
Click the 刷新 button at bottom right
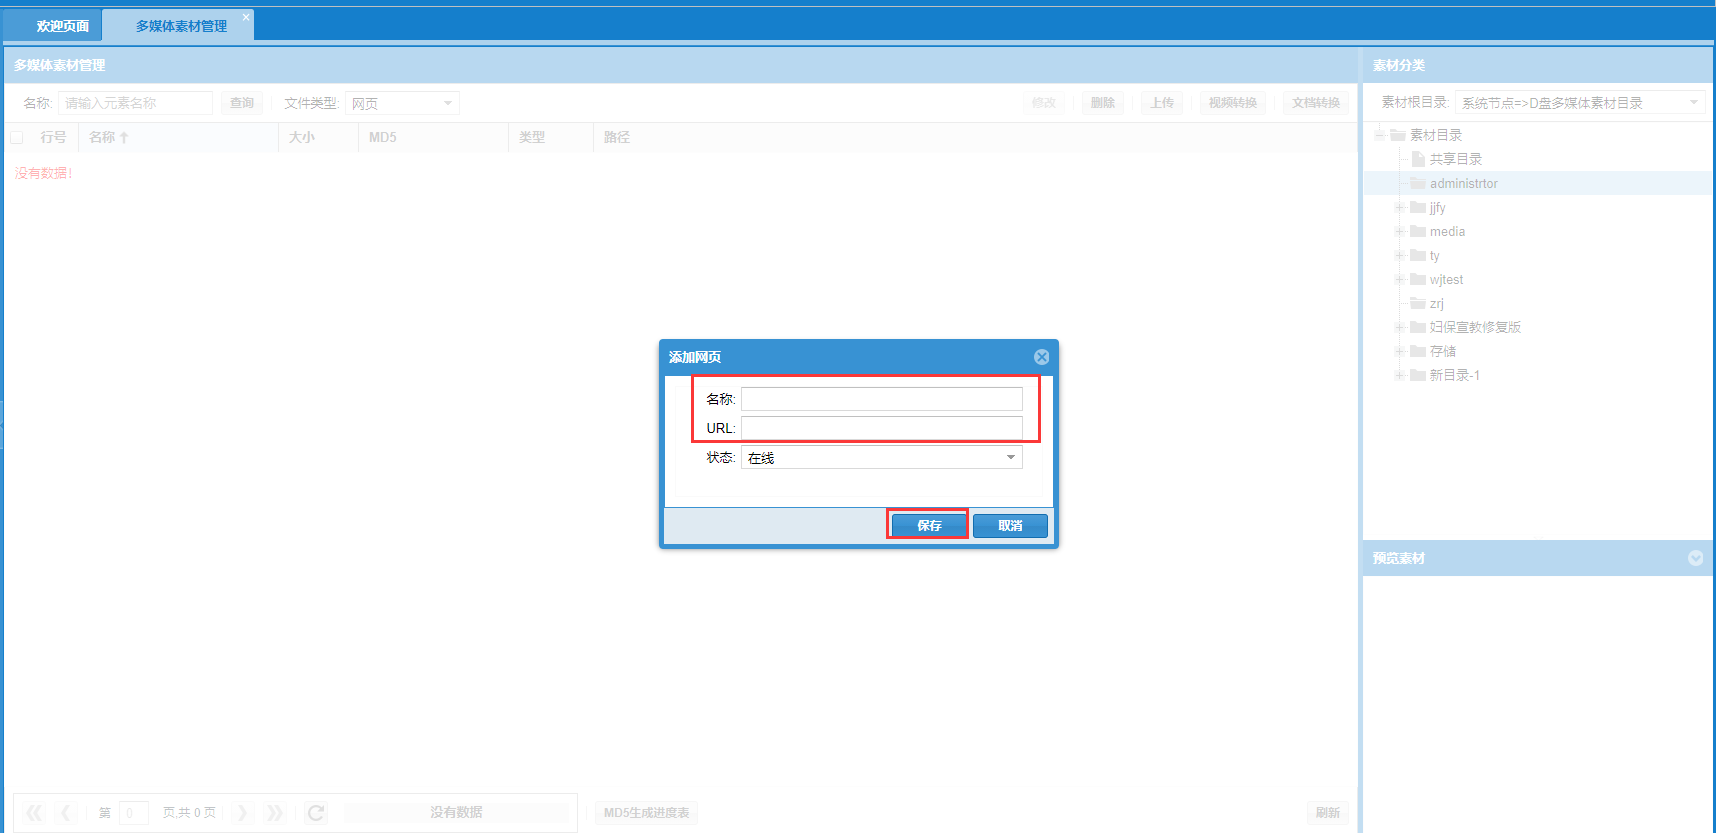coord(1327,813)
